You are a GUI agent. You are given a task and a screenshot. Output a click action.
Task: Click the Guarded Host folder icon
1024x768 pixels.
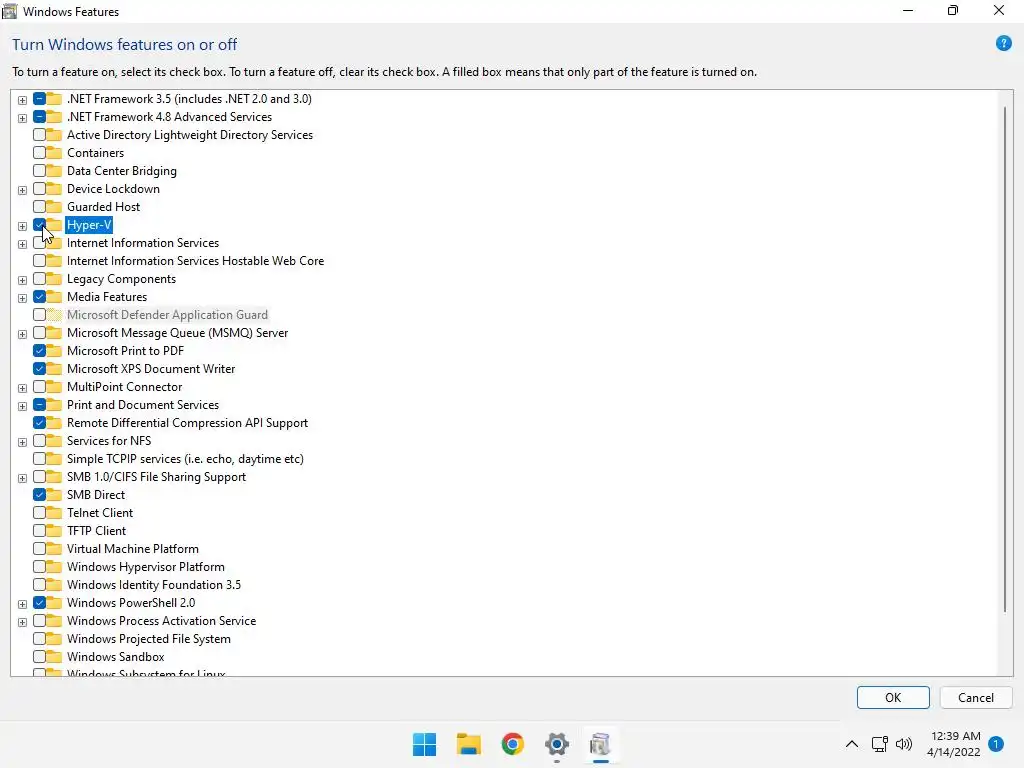[55, 207]
